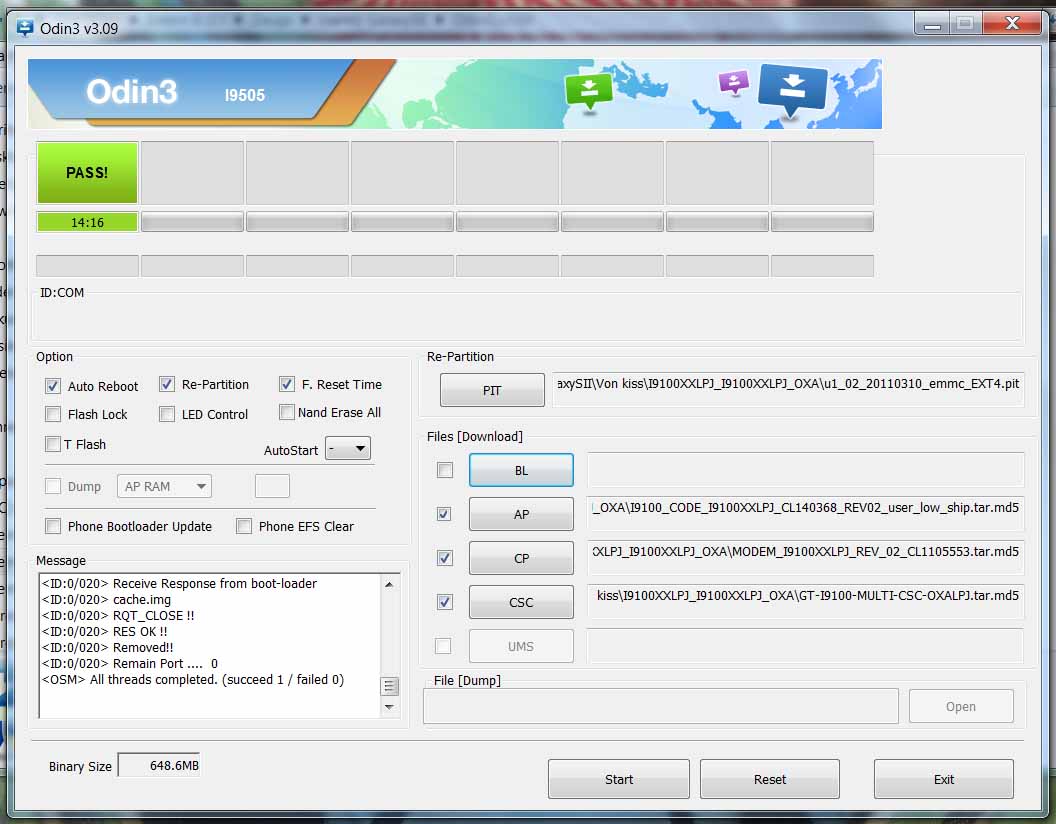Viewport: 1056px width, 824px height.
Task: Disable the Re-Partition checkbox
Action: [167, 385]
